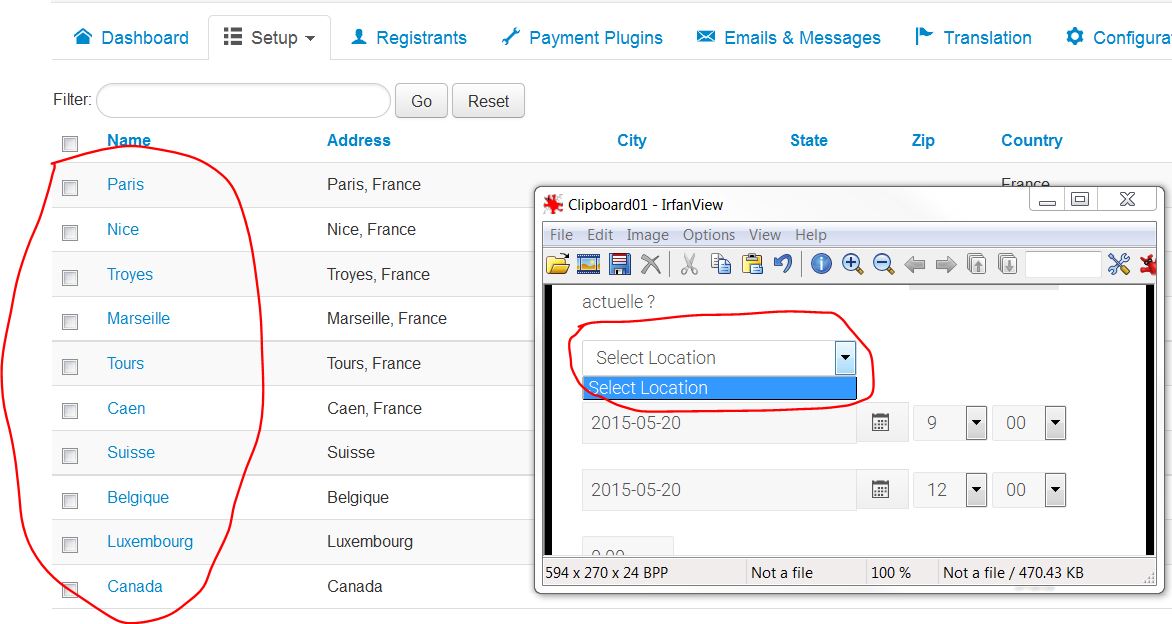Switch to the Registrants tab

tap(409, 38)
